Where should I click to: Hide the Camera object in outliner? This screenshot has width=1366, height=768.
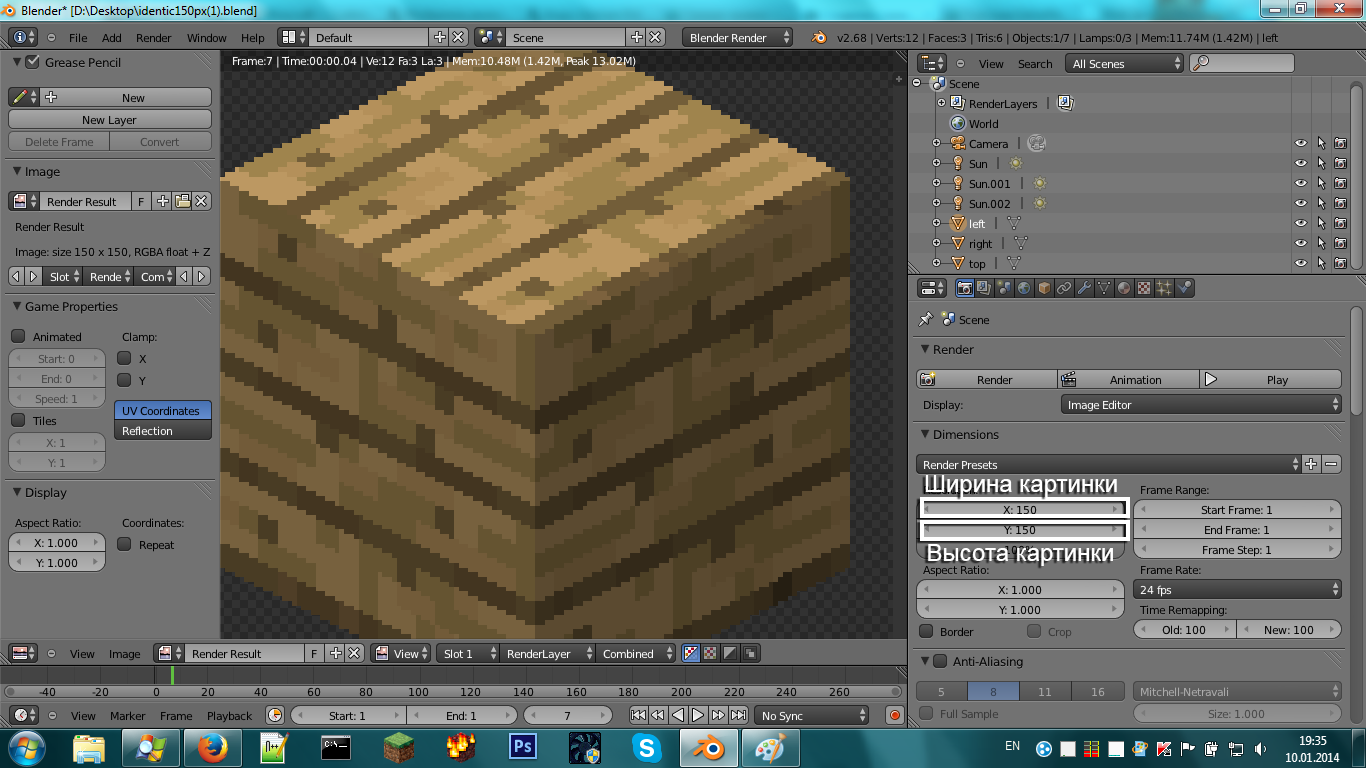click(x=1301, y=143)
